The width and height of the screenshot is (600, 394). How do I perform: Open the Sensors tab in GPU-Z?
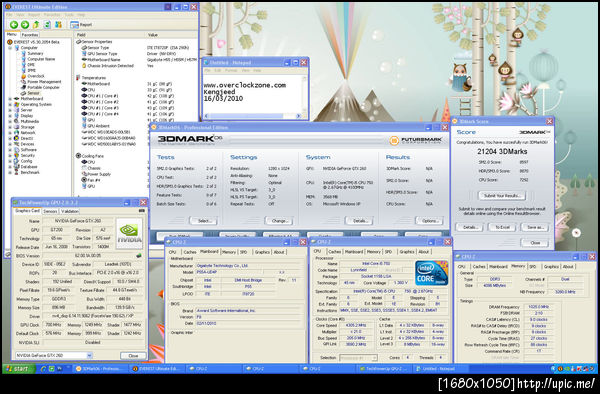click(50, 211)
